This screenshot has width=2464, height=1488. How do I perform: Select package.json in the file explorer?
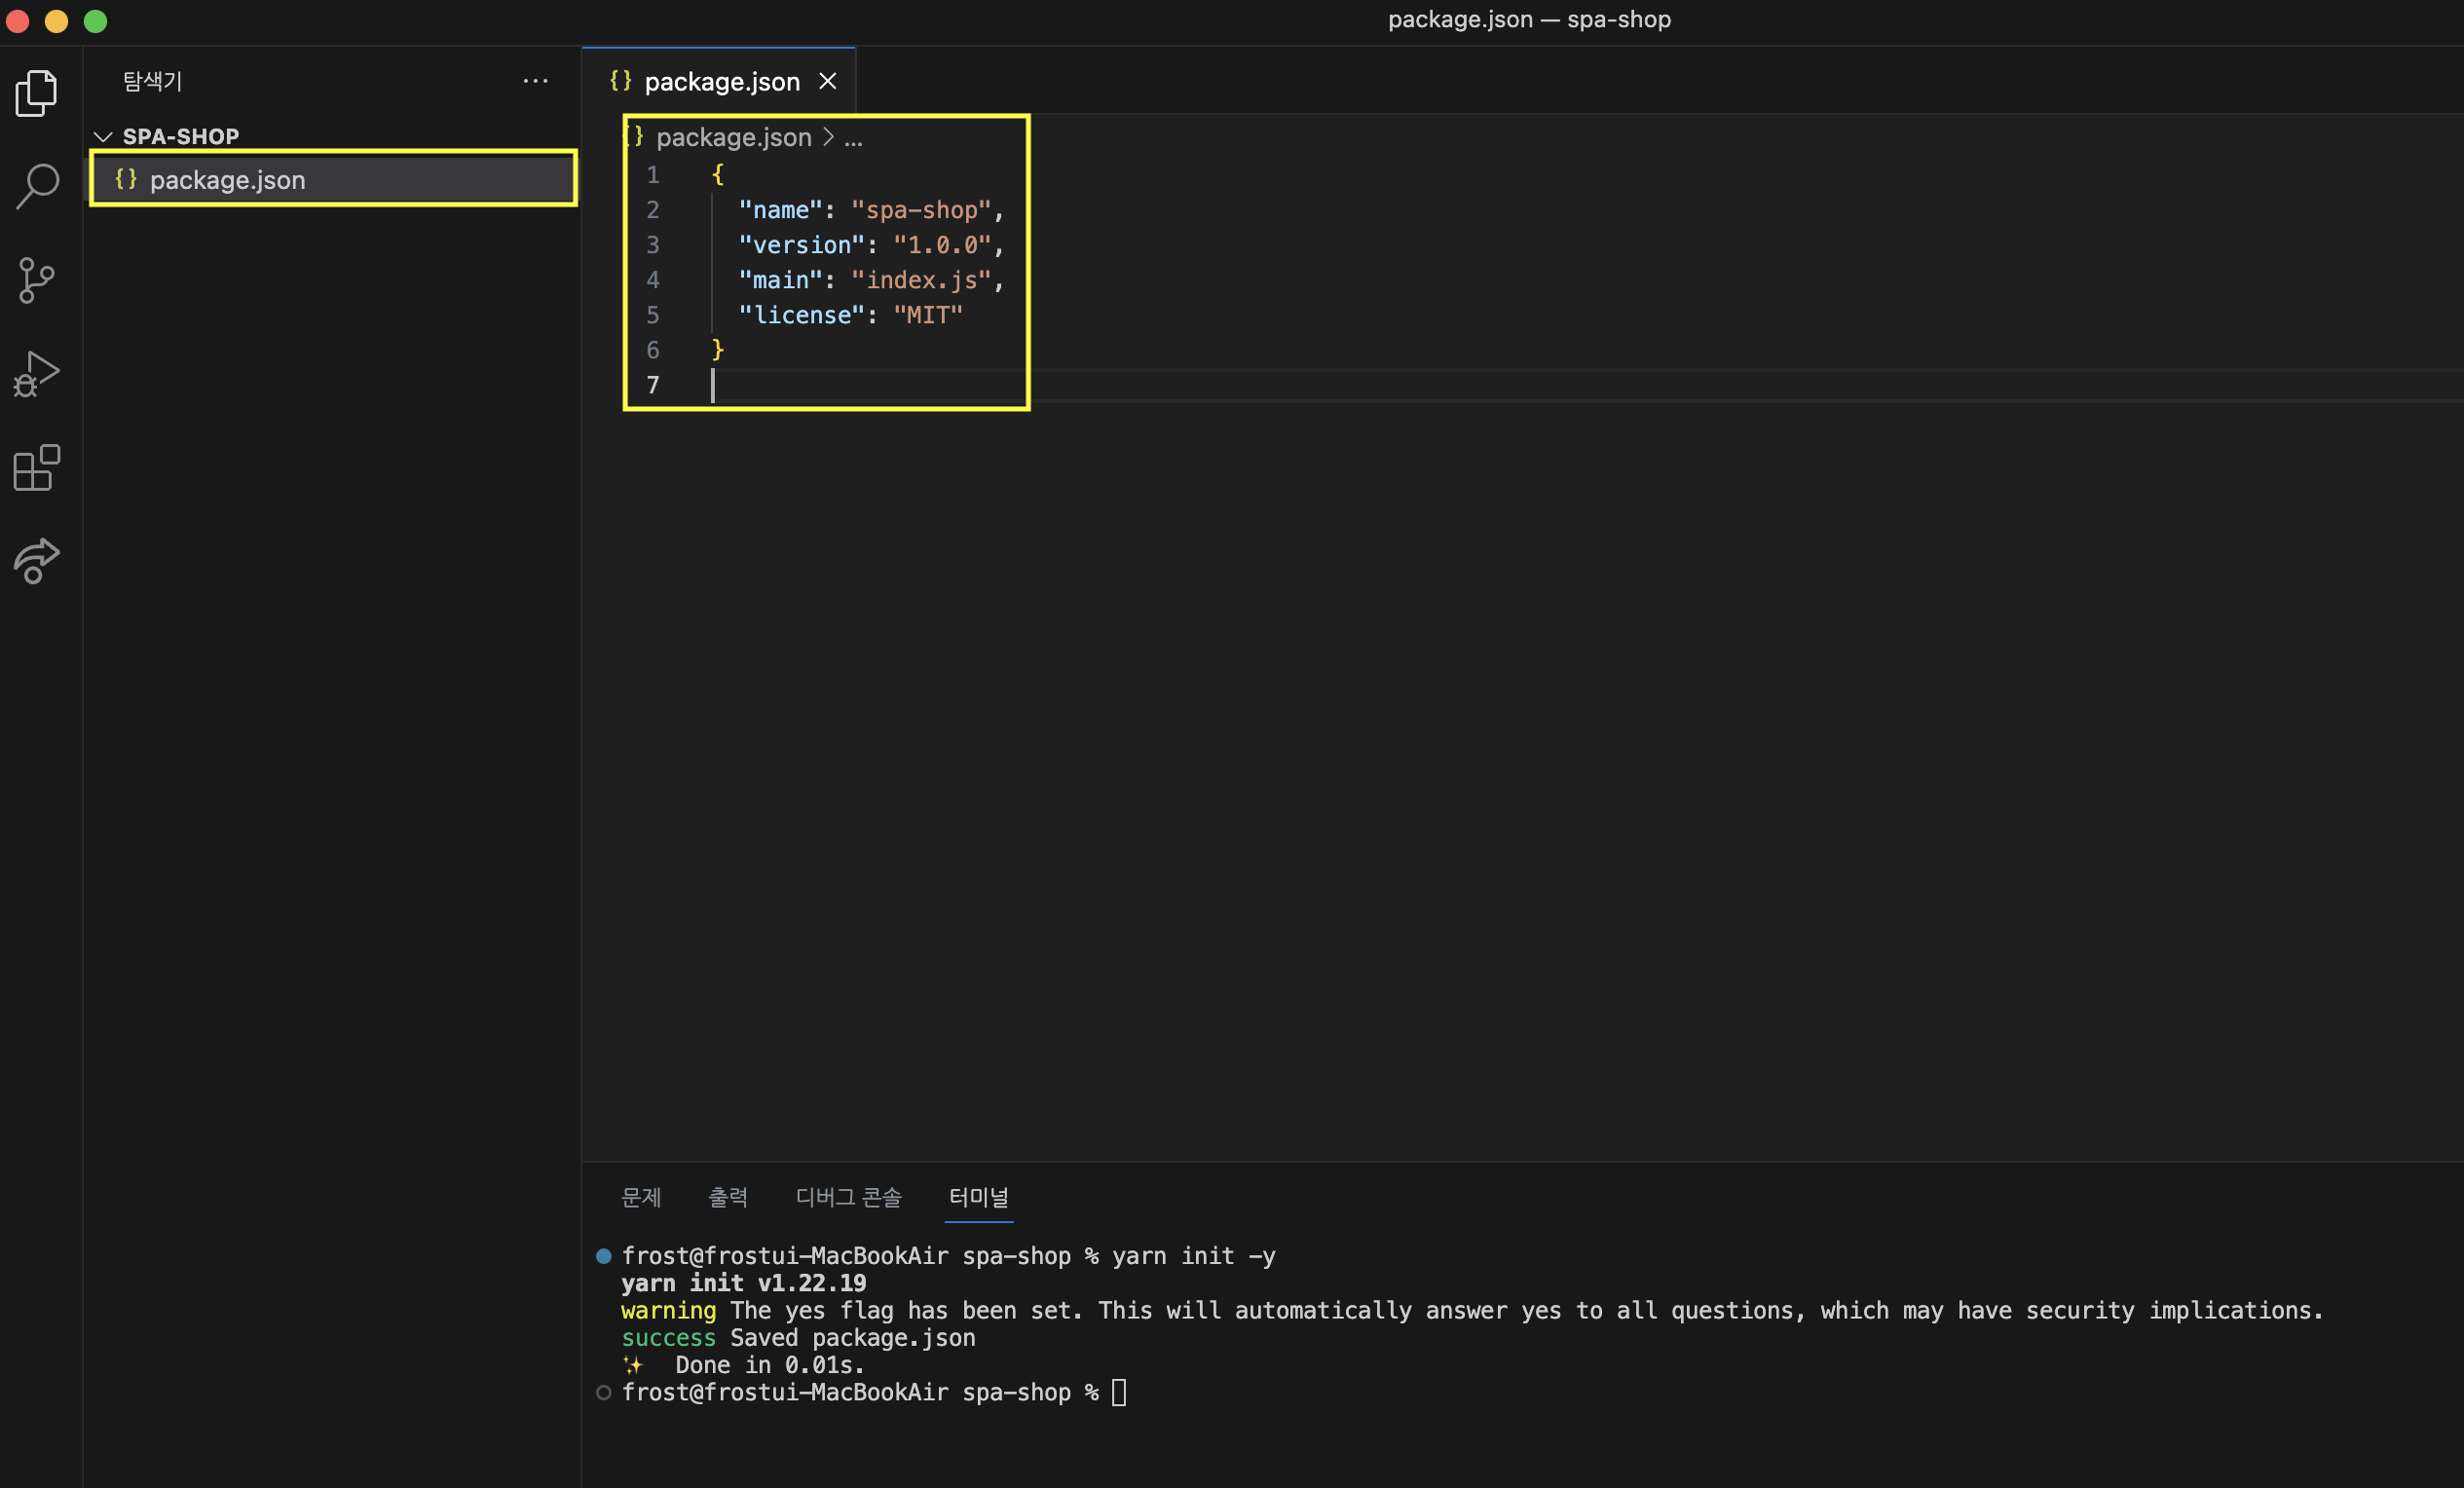click(227, 180)
